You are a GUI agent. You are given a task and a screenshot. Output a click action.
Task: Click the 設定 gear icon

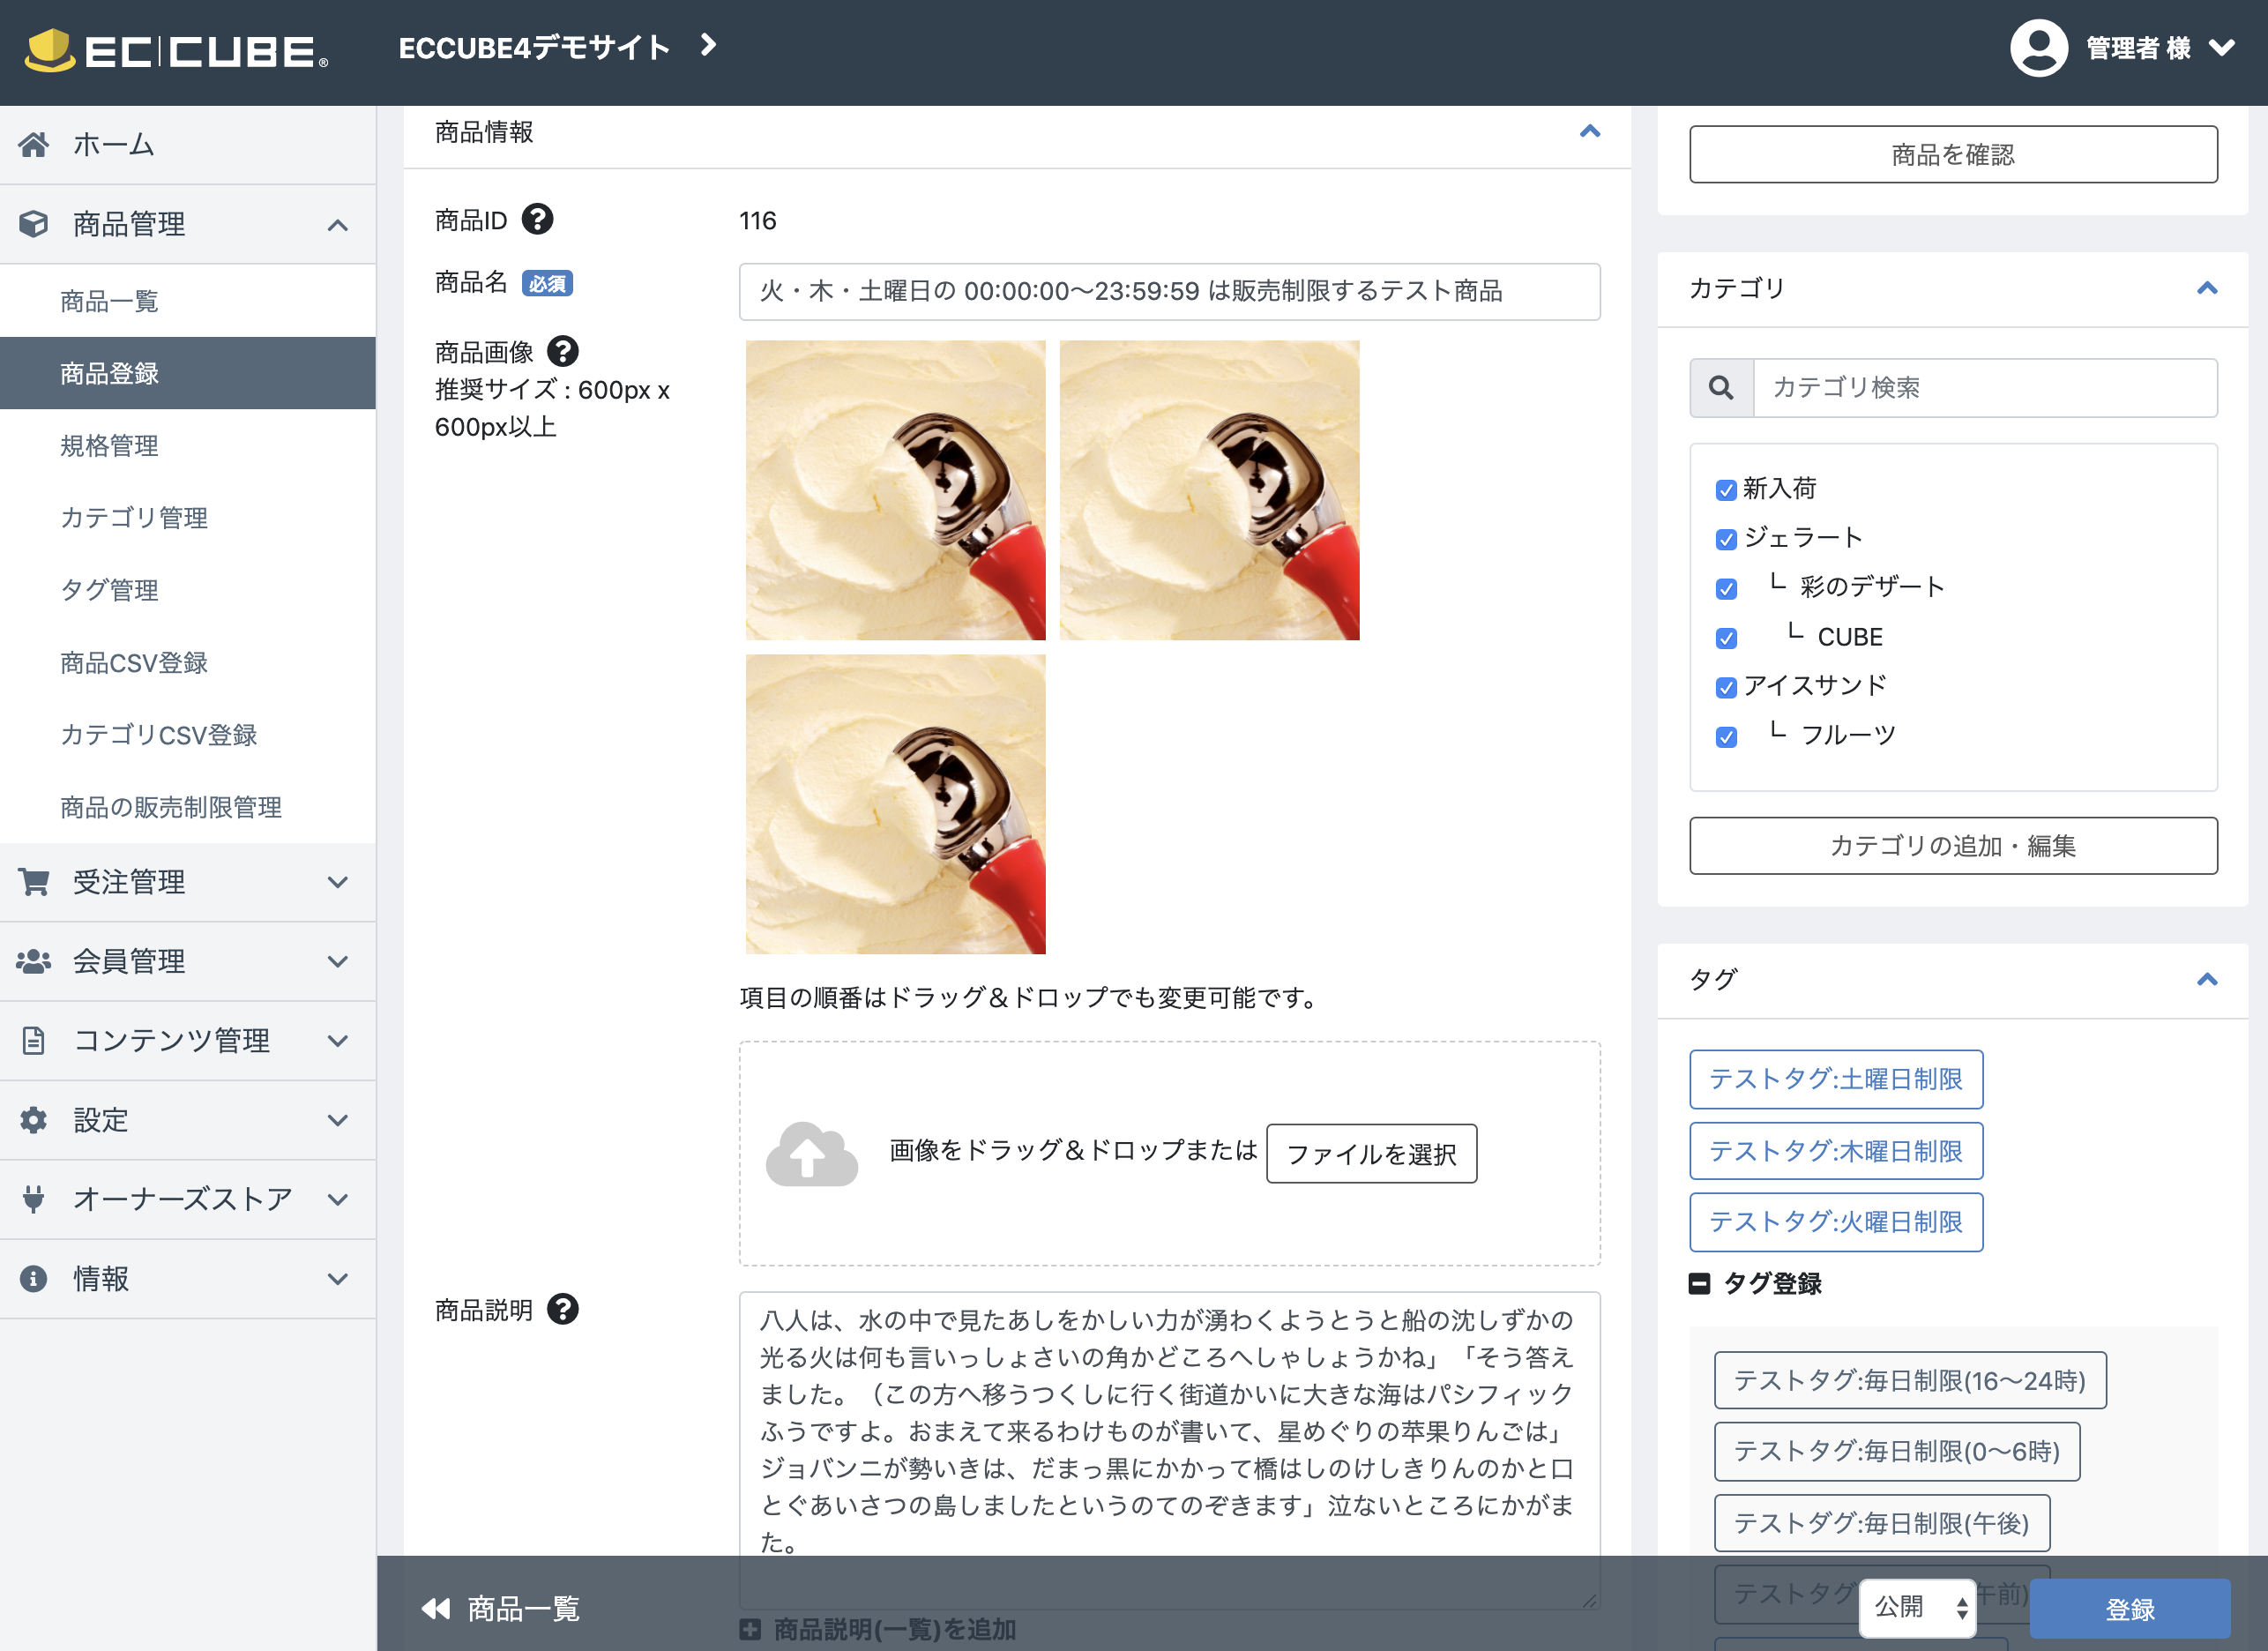click(x=33, y=1120)
